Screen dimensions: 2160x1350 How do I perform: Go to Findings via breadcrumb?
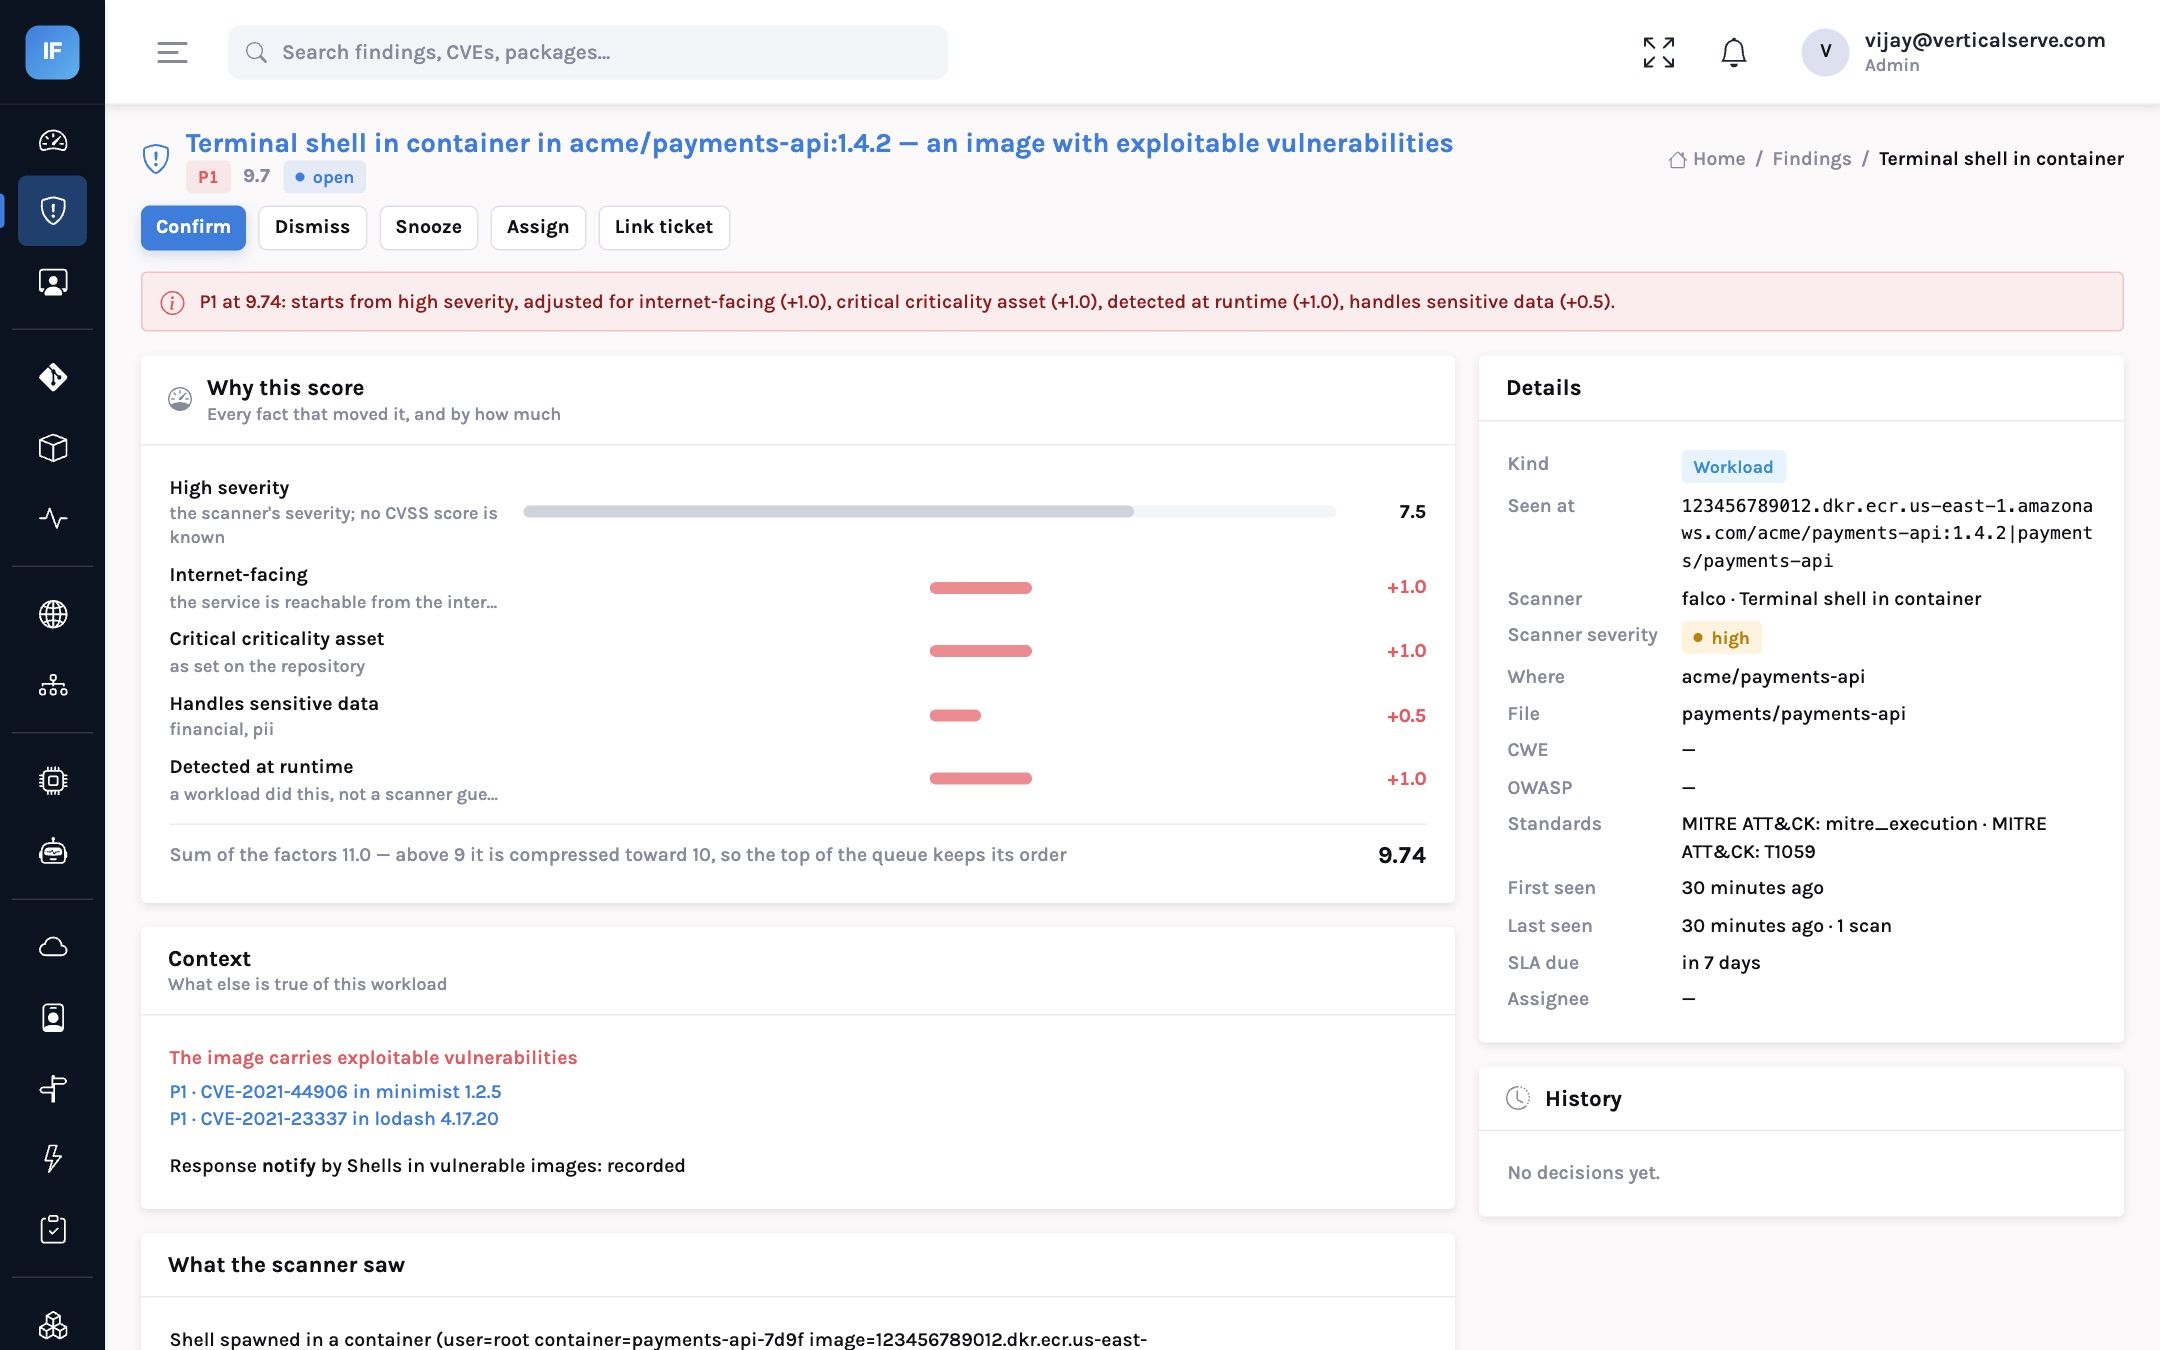click(x=1812, y=159)
